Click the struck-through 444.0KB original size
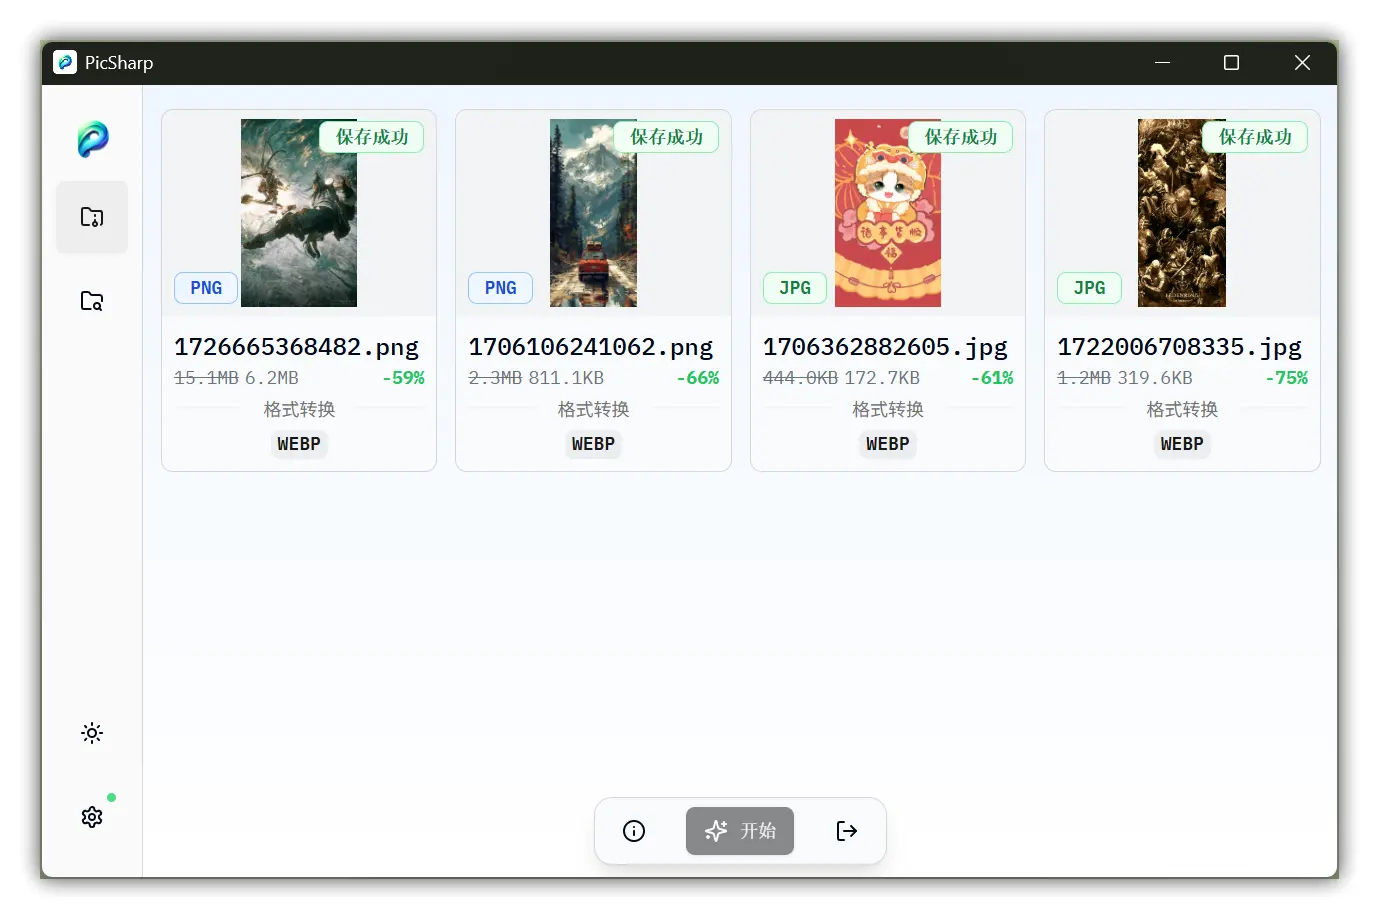The width and height of the screenshot is (1379, 919). [x=800, y=378]
